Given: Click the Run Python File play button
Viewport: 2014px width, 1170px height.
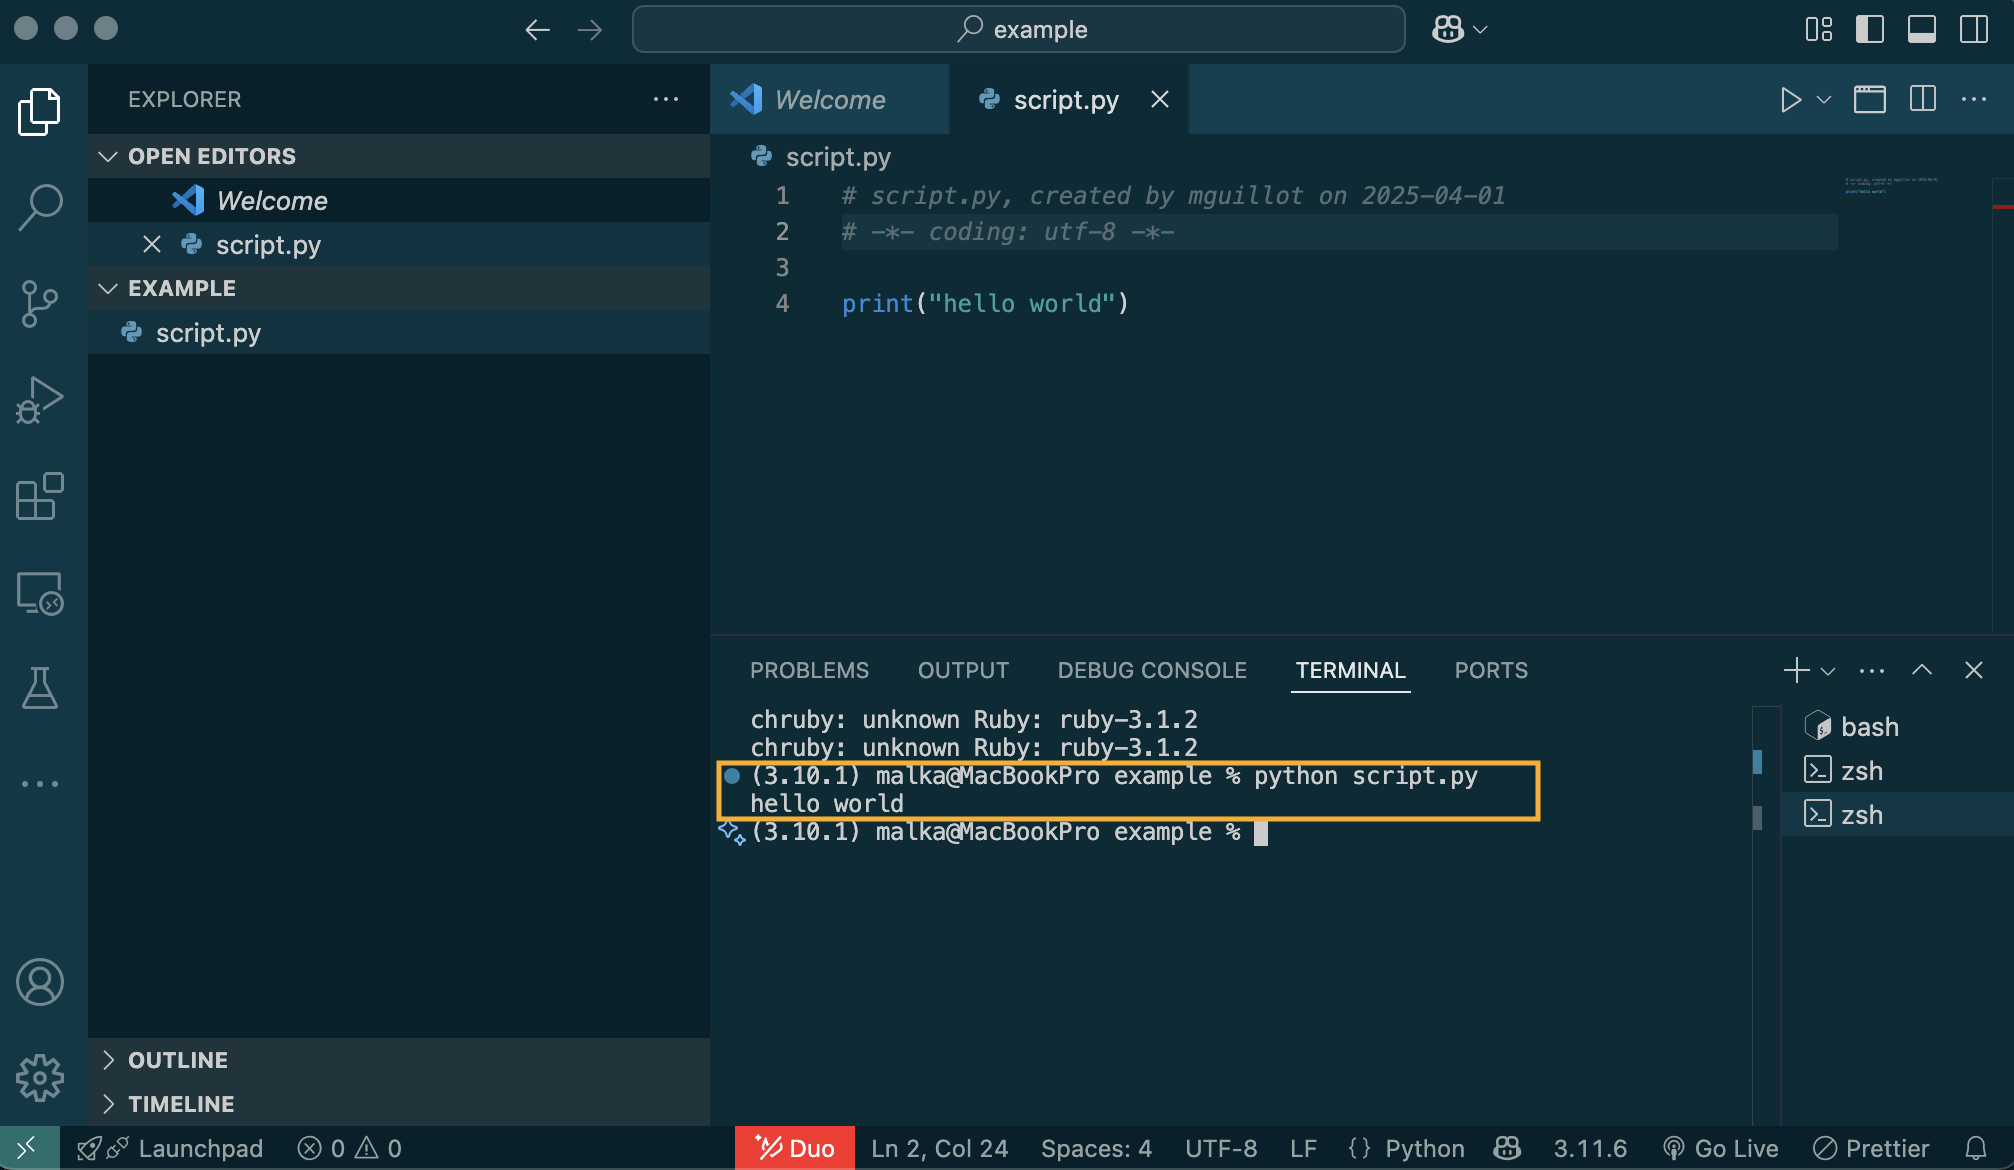Looking at the screenshot, I should coord(1790,100).
